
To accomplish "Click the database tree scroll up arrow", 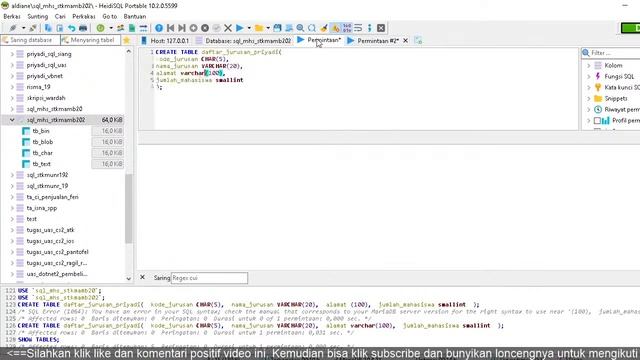I will click(x=129, y=51).
